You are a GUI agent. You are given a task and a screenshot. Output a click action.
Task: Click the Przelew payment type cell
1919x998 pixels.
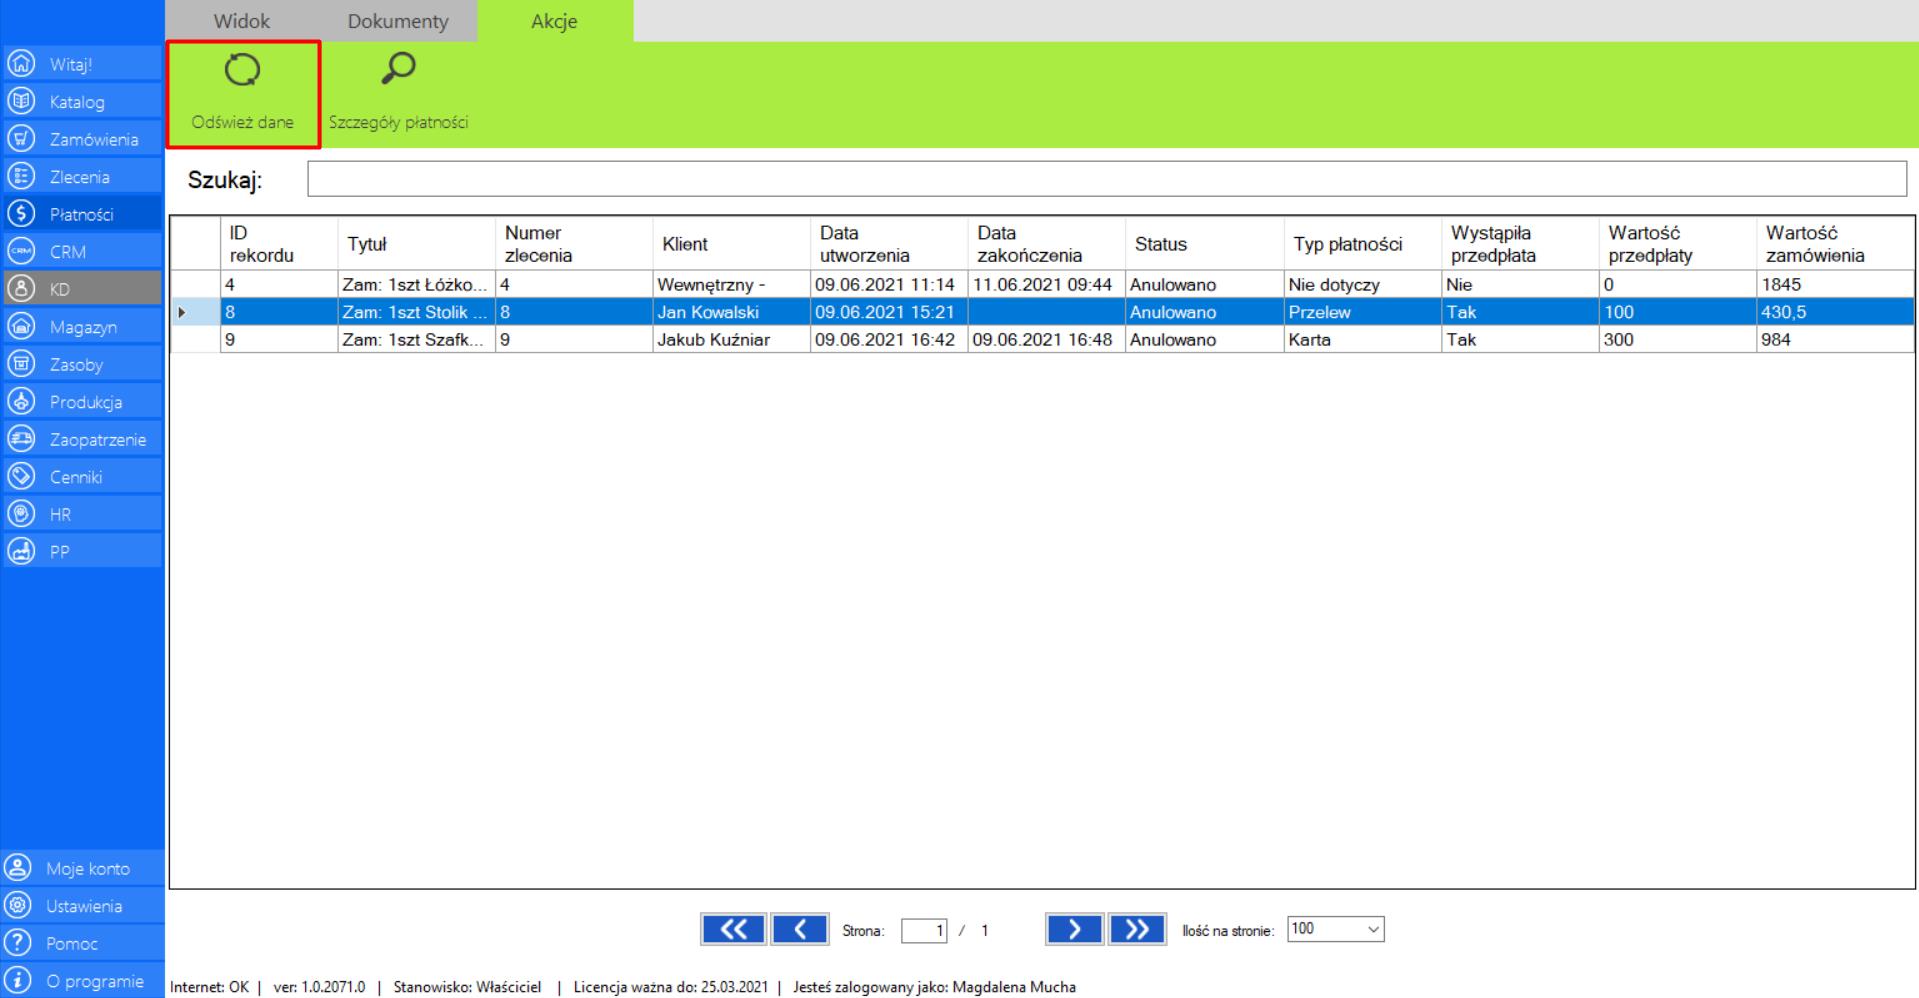tap(1363, 312)
